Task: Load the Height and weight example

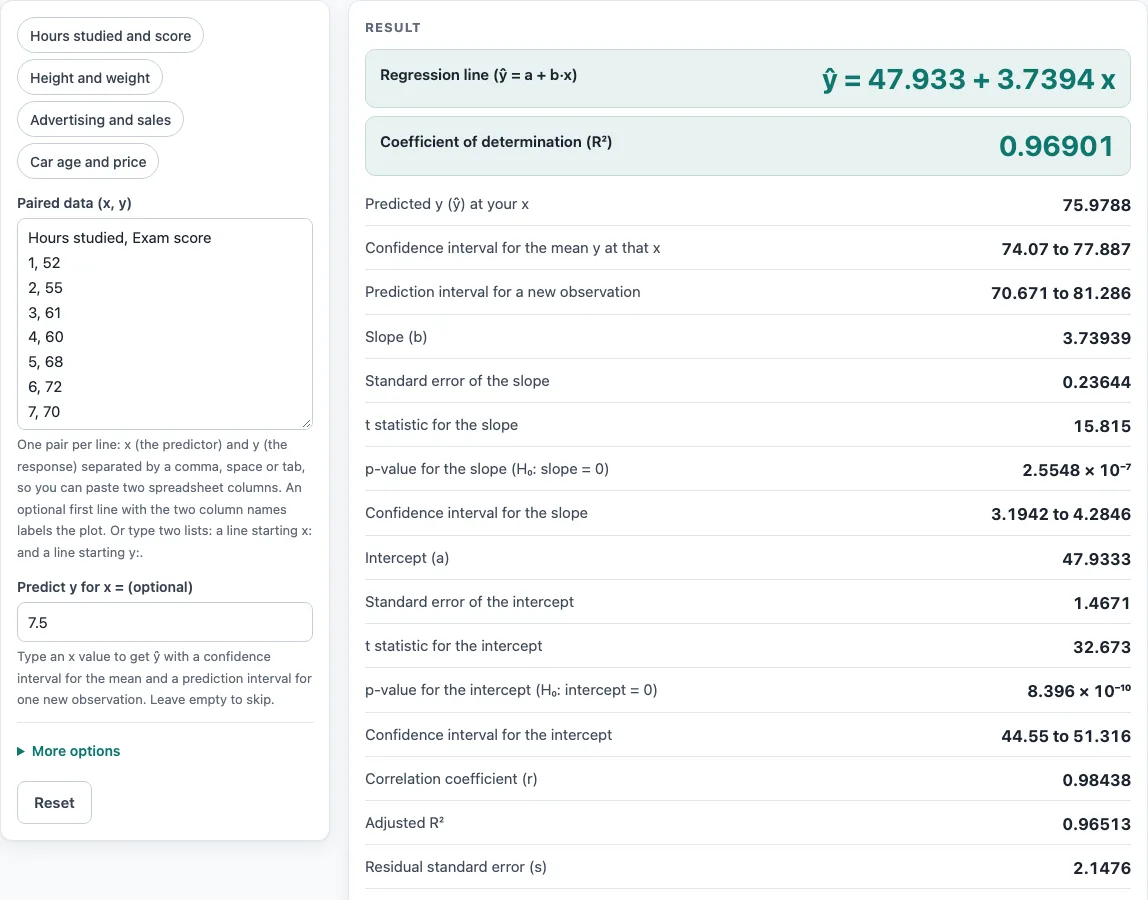Action: pyautogui.click(x=90, y=78)
